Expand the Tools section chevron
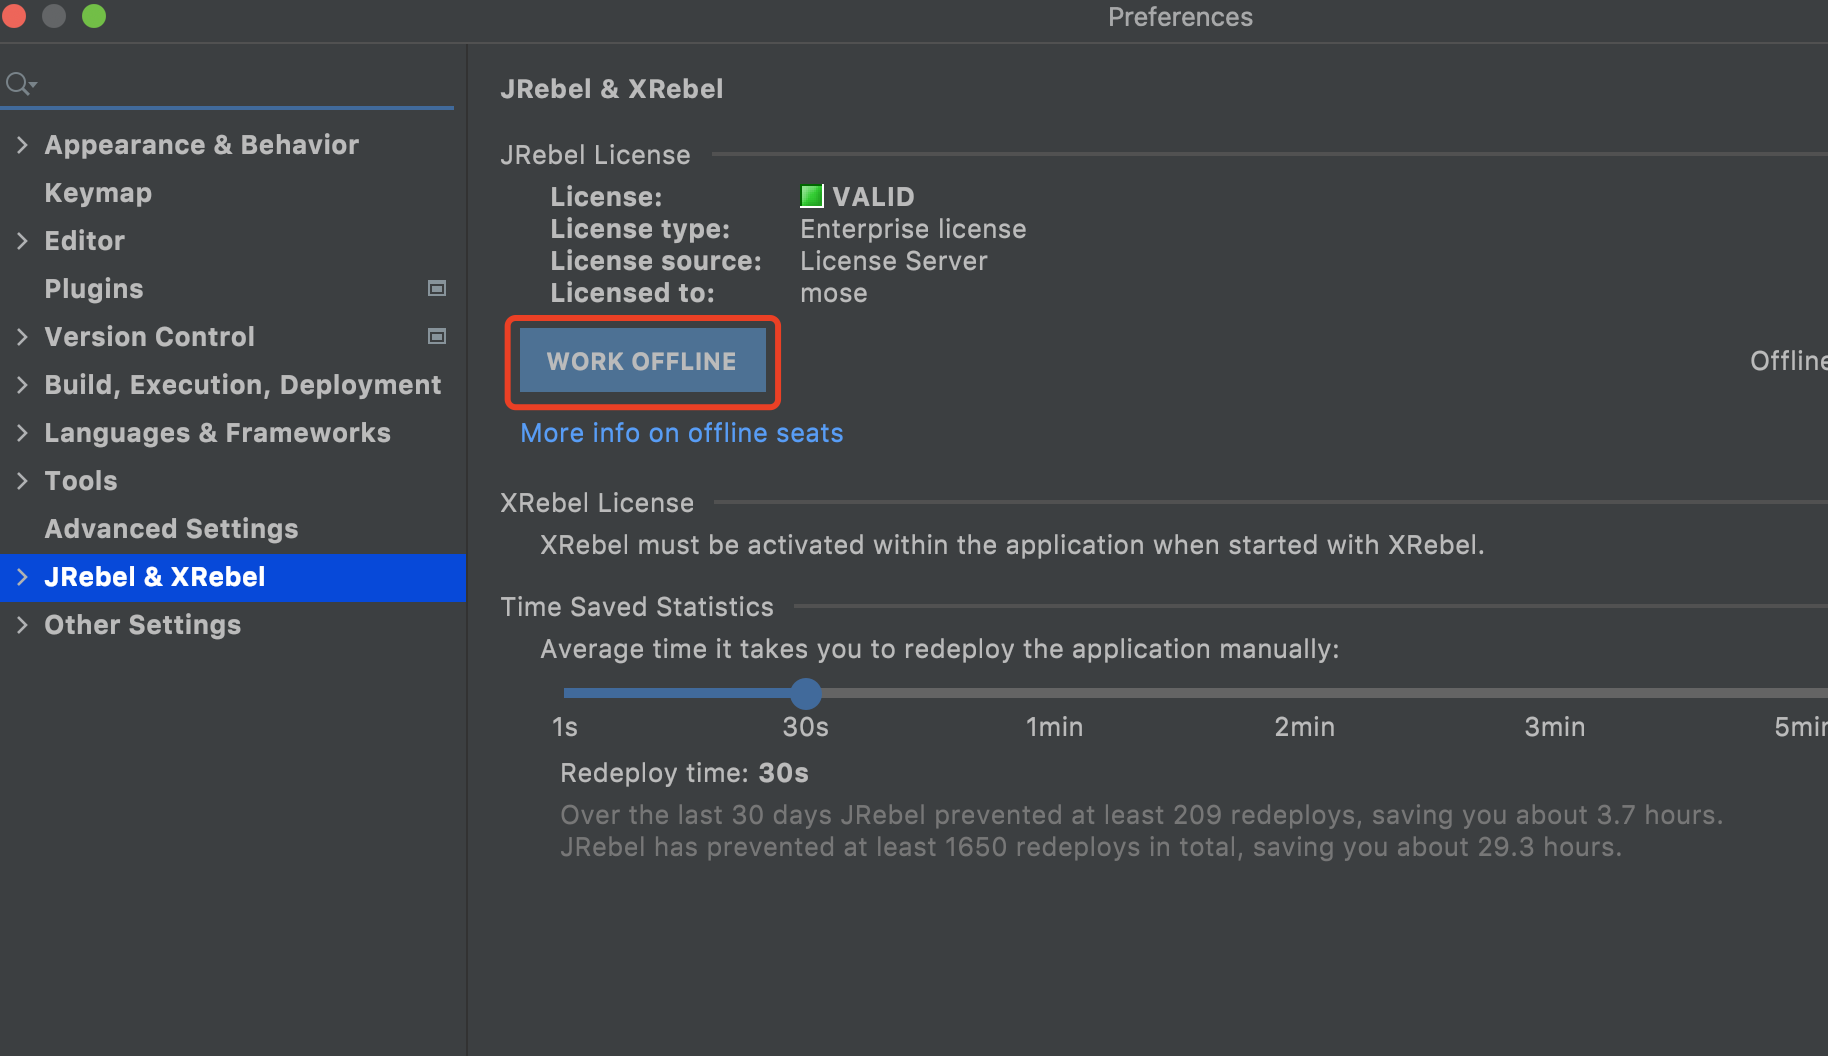The image size is (1828, 1056). point(22,481)
